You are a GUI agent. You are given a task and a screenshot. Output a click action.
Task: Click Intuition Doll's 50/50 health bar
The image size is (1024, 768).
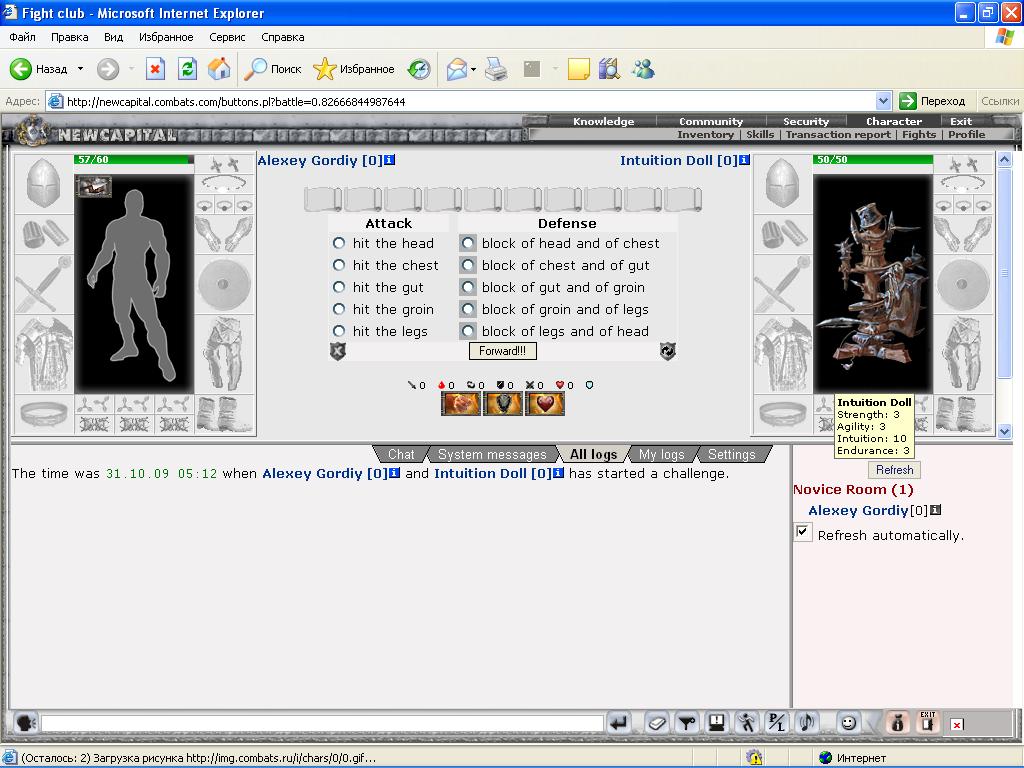click(x=873, y=159)
